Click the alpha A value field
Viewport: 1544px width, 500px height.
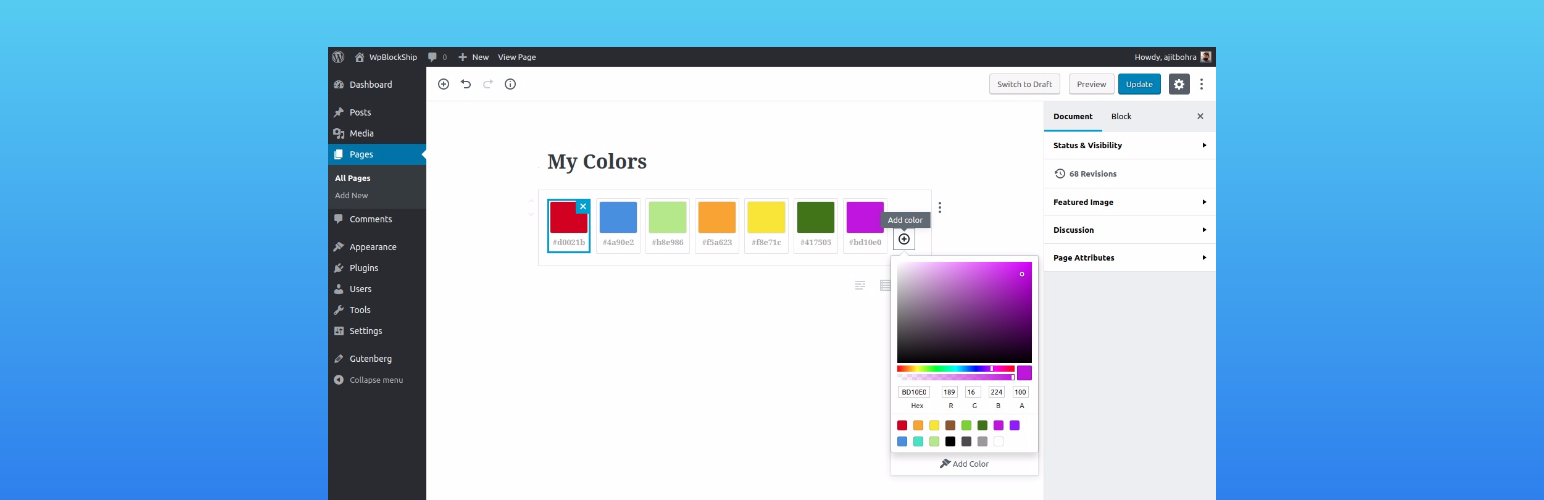(1021, 392)
